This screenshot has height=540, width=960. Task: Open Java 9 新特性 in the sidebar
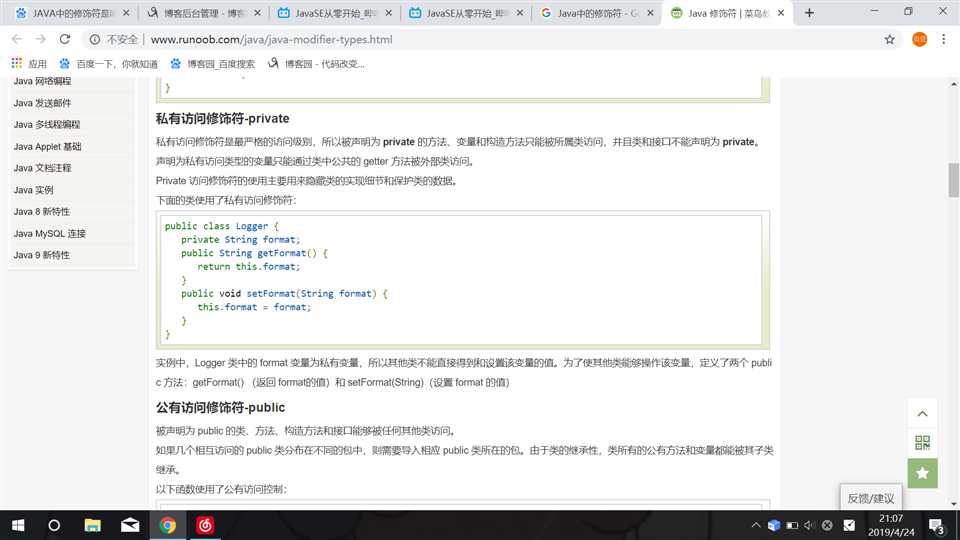coord(42,255)
